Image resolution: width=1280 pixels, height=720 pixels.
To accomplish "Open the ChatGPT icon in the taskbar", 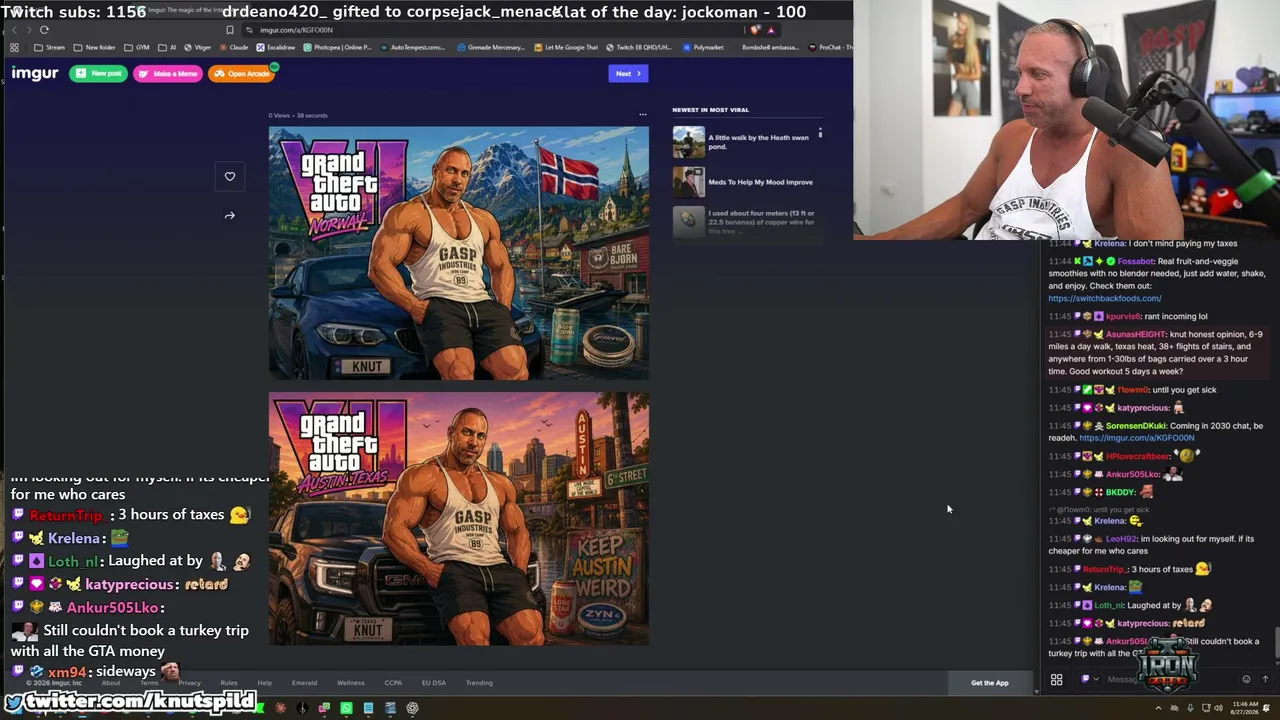I will 412,708.
